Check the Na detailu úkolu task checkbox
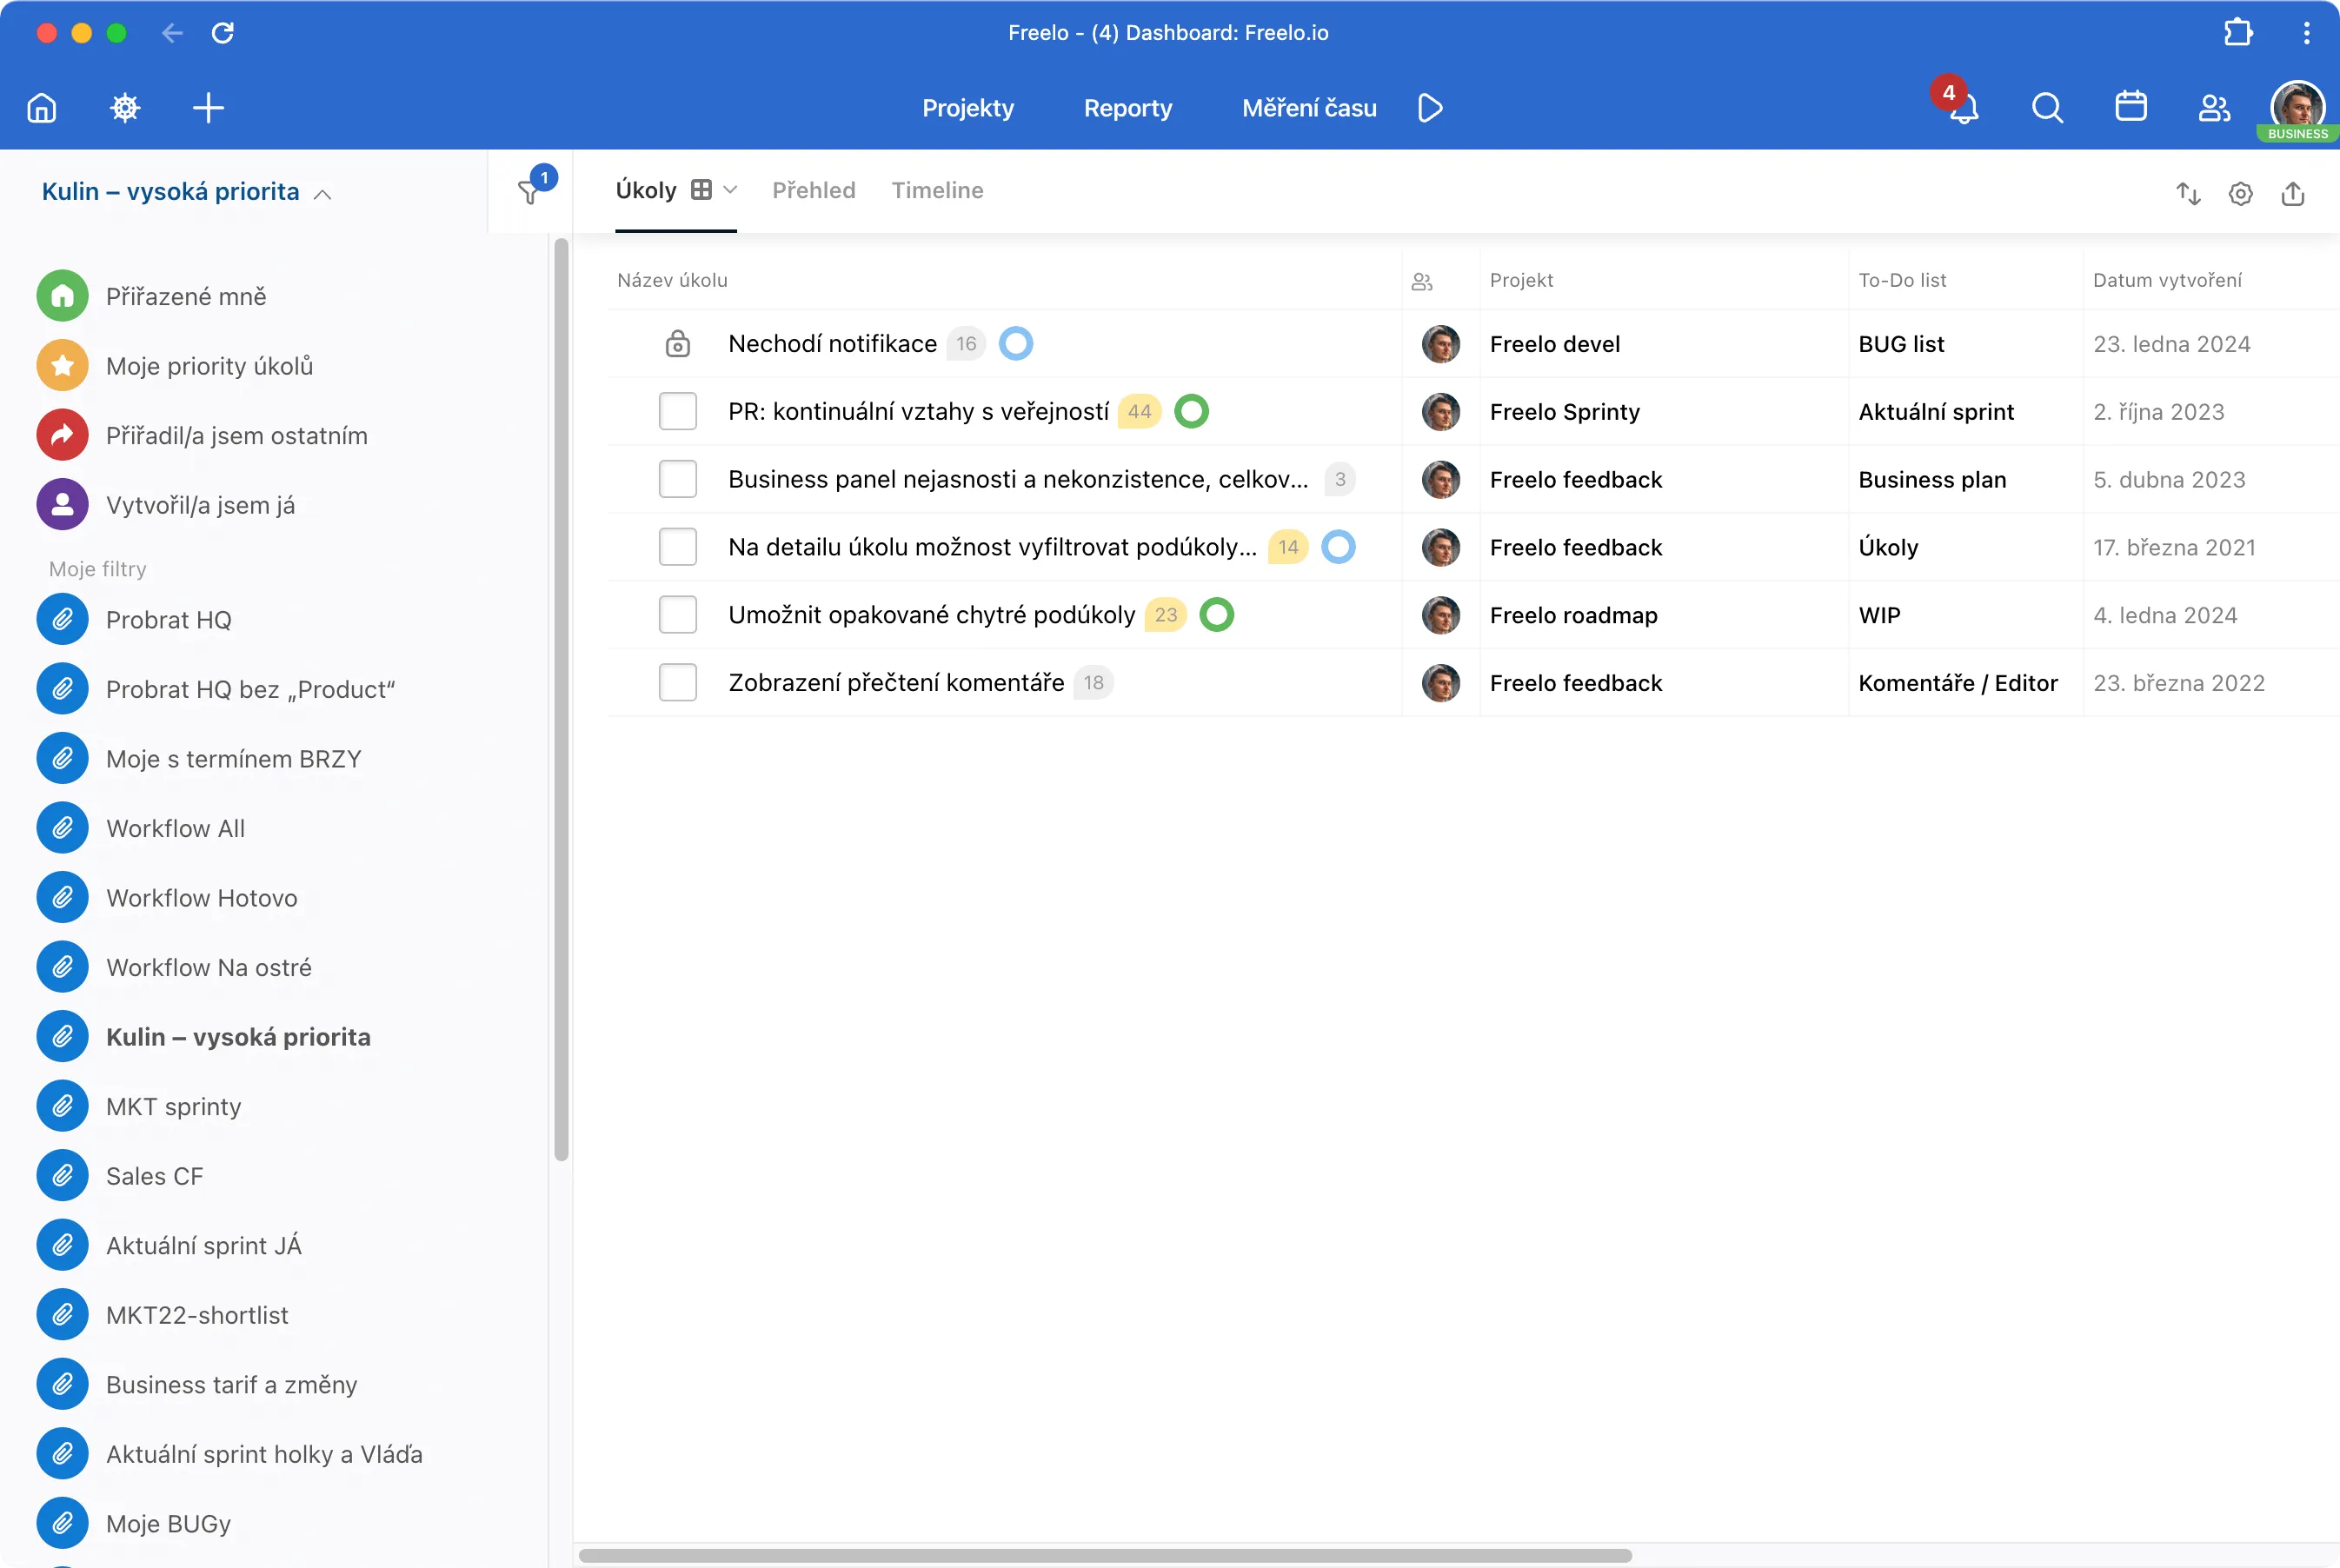The height and width of the screenshot is (1568, 2340). coord(678,547)
